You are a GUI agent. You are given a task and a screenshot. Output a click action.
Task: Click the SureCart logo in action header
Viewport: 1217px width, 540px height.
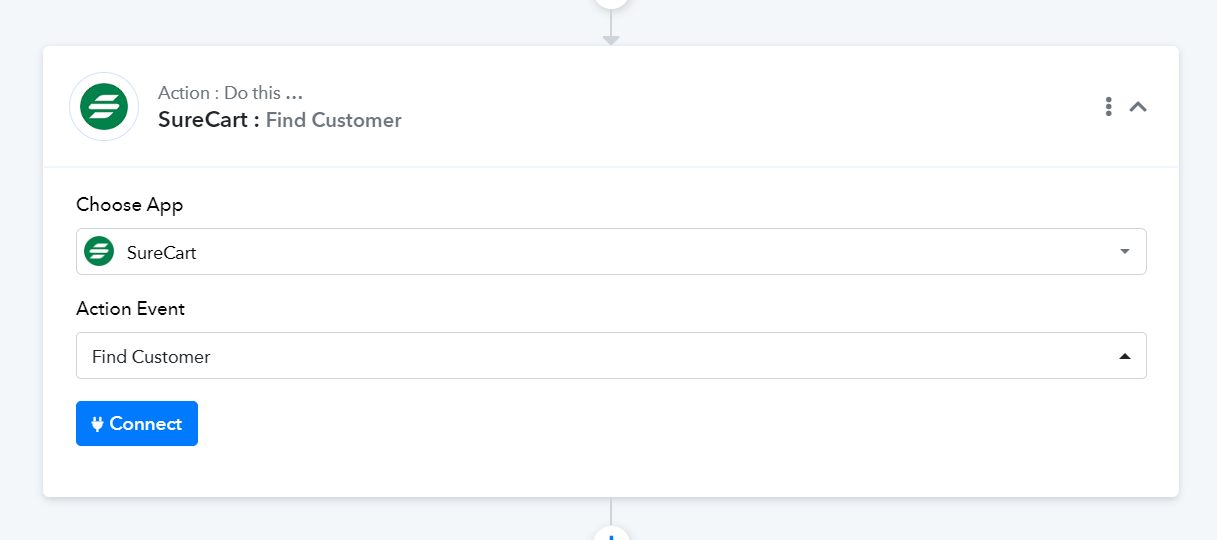click(104, 106)
